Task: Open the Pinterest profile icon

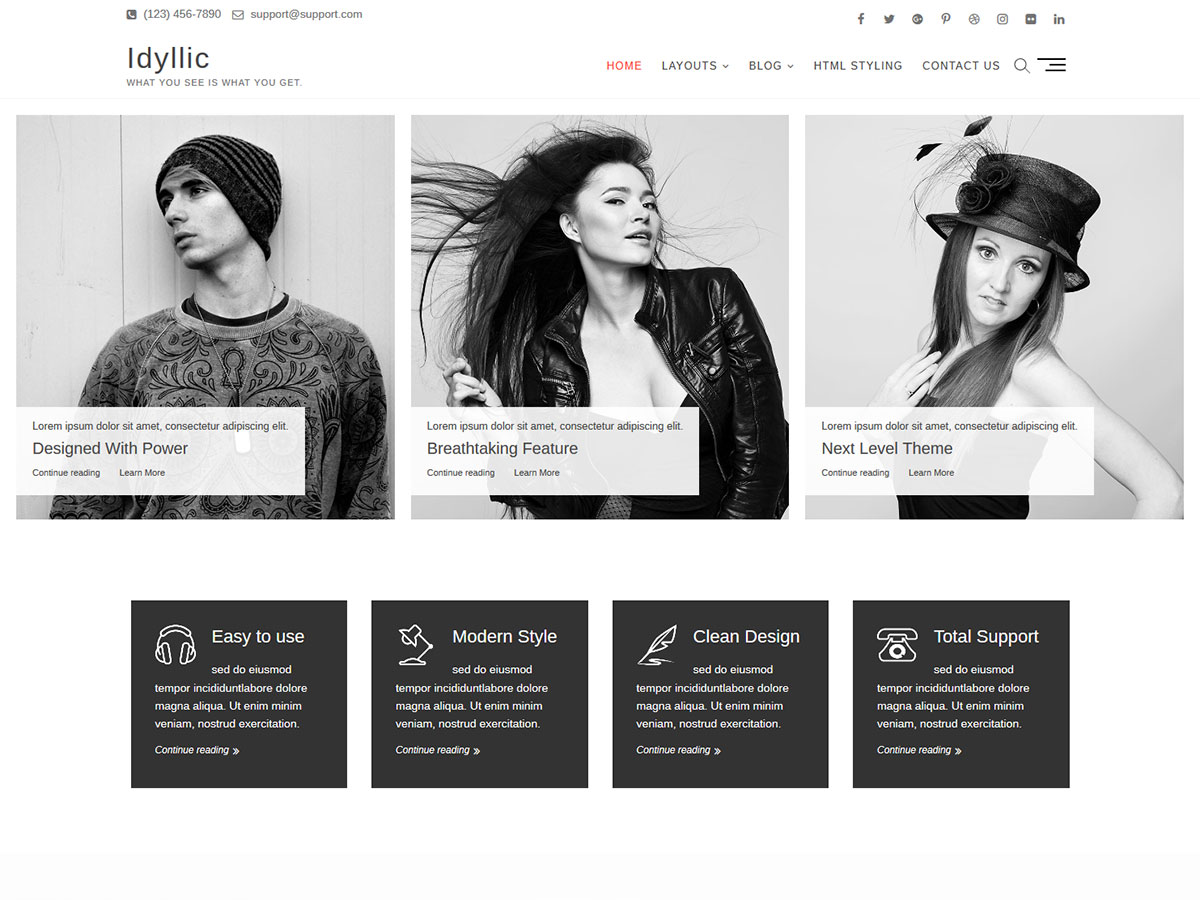Action: click(x=945, y=19)
